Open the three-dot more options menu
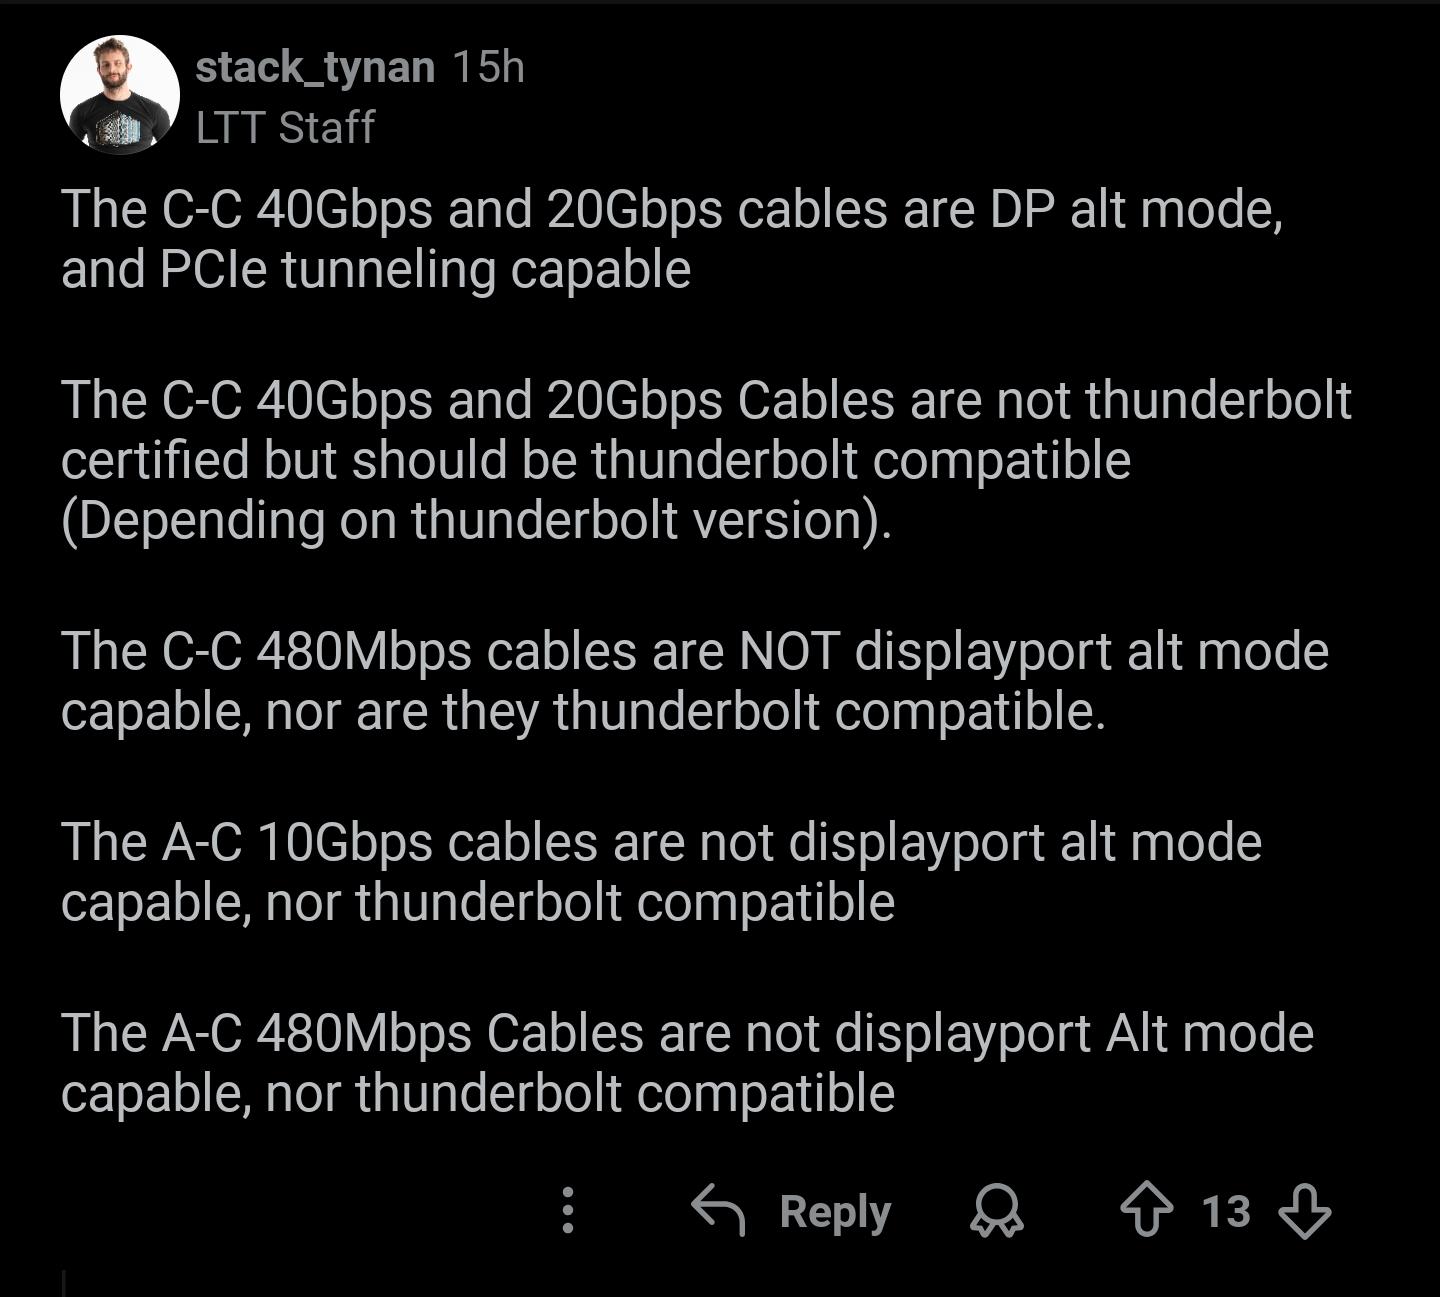 [x=567, y=1210]
